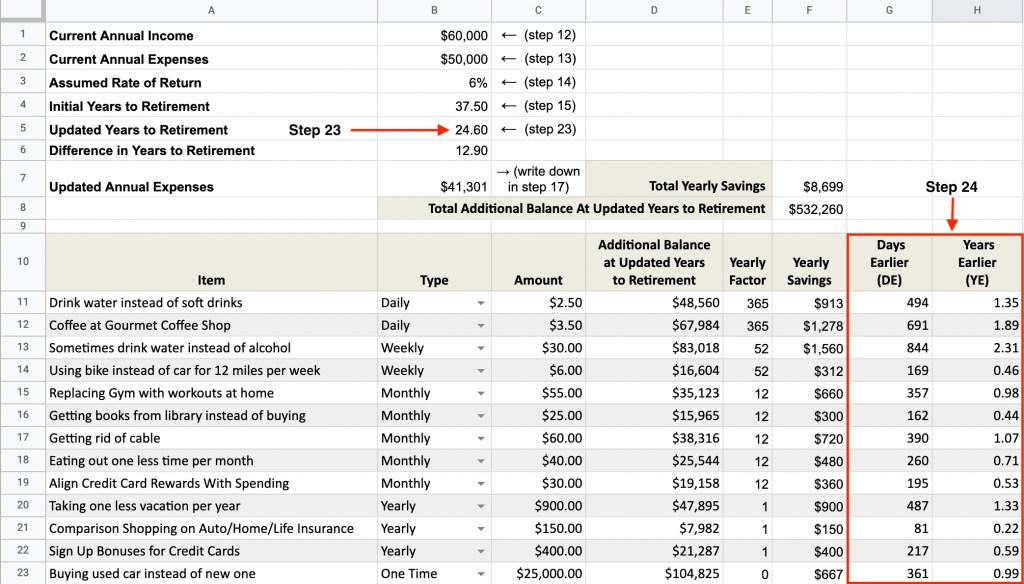Expand Type dropdown for Getting rid of cable
Screen dimensions: 1024x584
[x=481, y=439]
